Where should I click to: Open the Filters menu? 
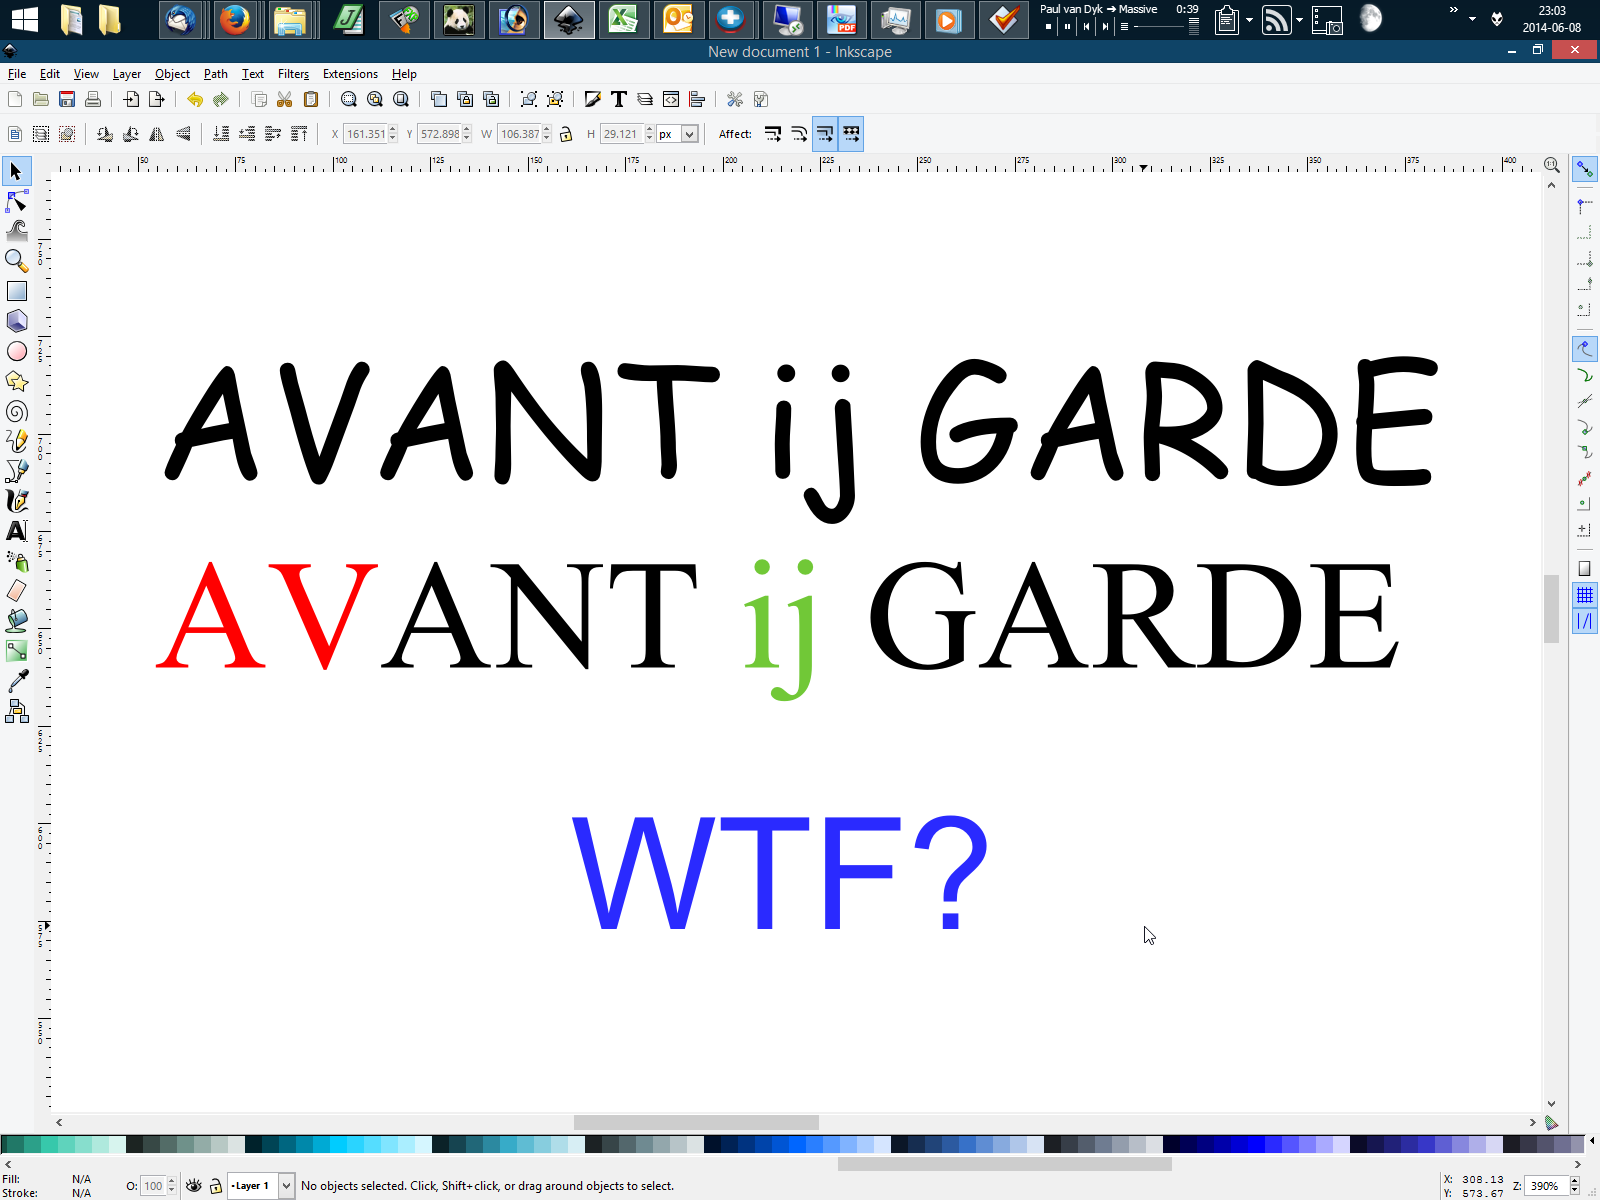point(293,74)
